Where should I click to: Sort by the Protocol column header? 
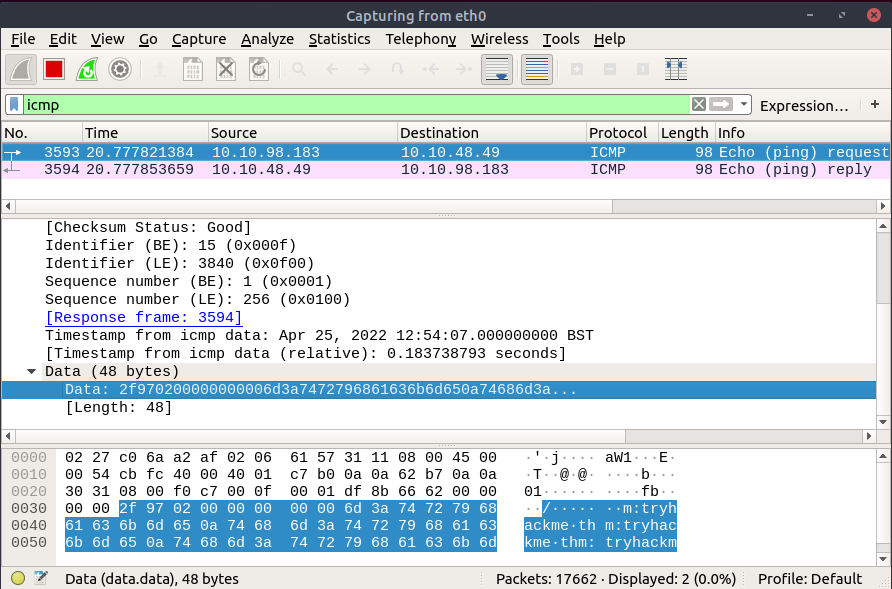[622, 133]
